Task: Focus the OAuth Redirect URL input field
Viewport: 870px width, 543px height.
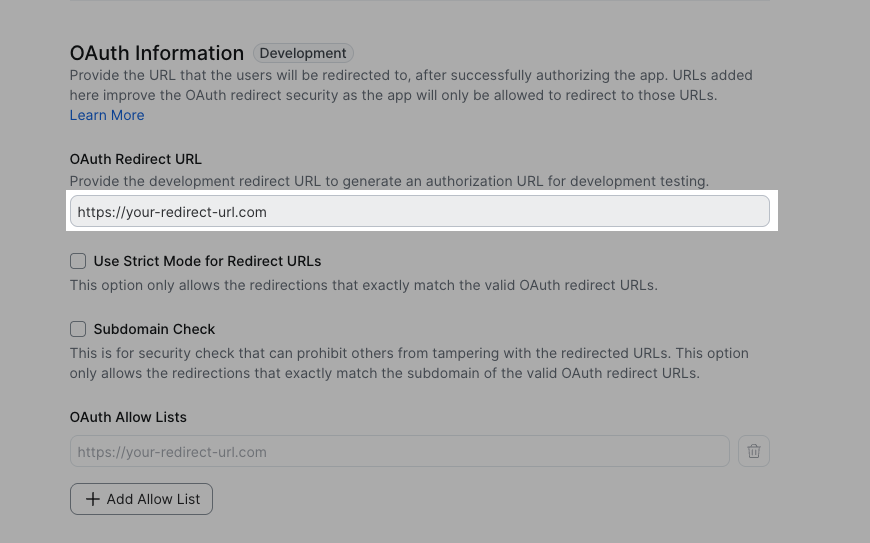Action: coord(419,211)
